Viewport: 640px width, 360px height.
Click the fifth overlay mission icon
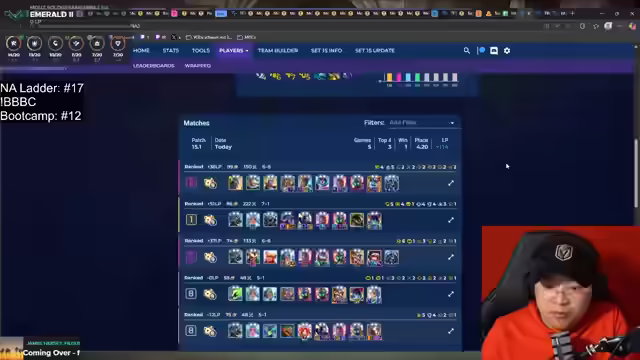97,43
